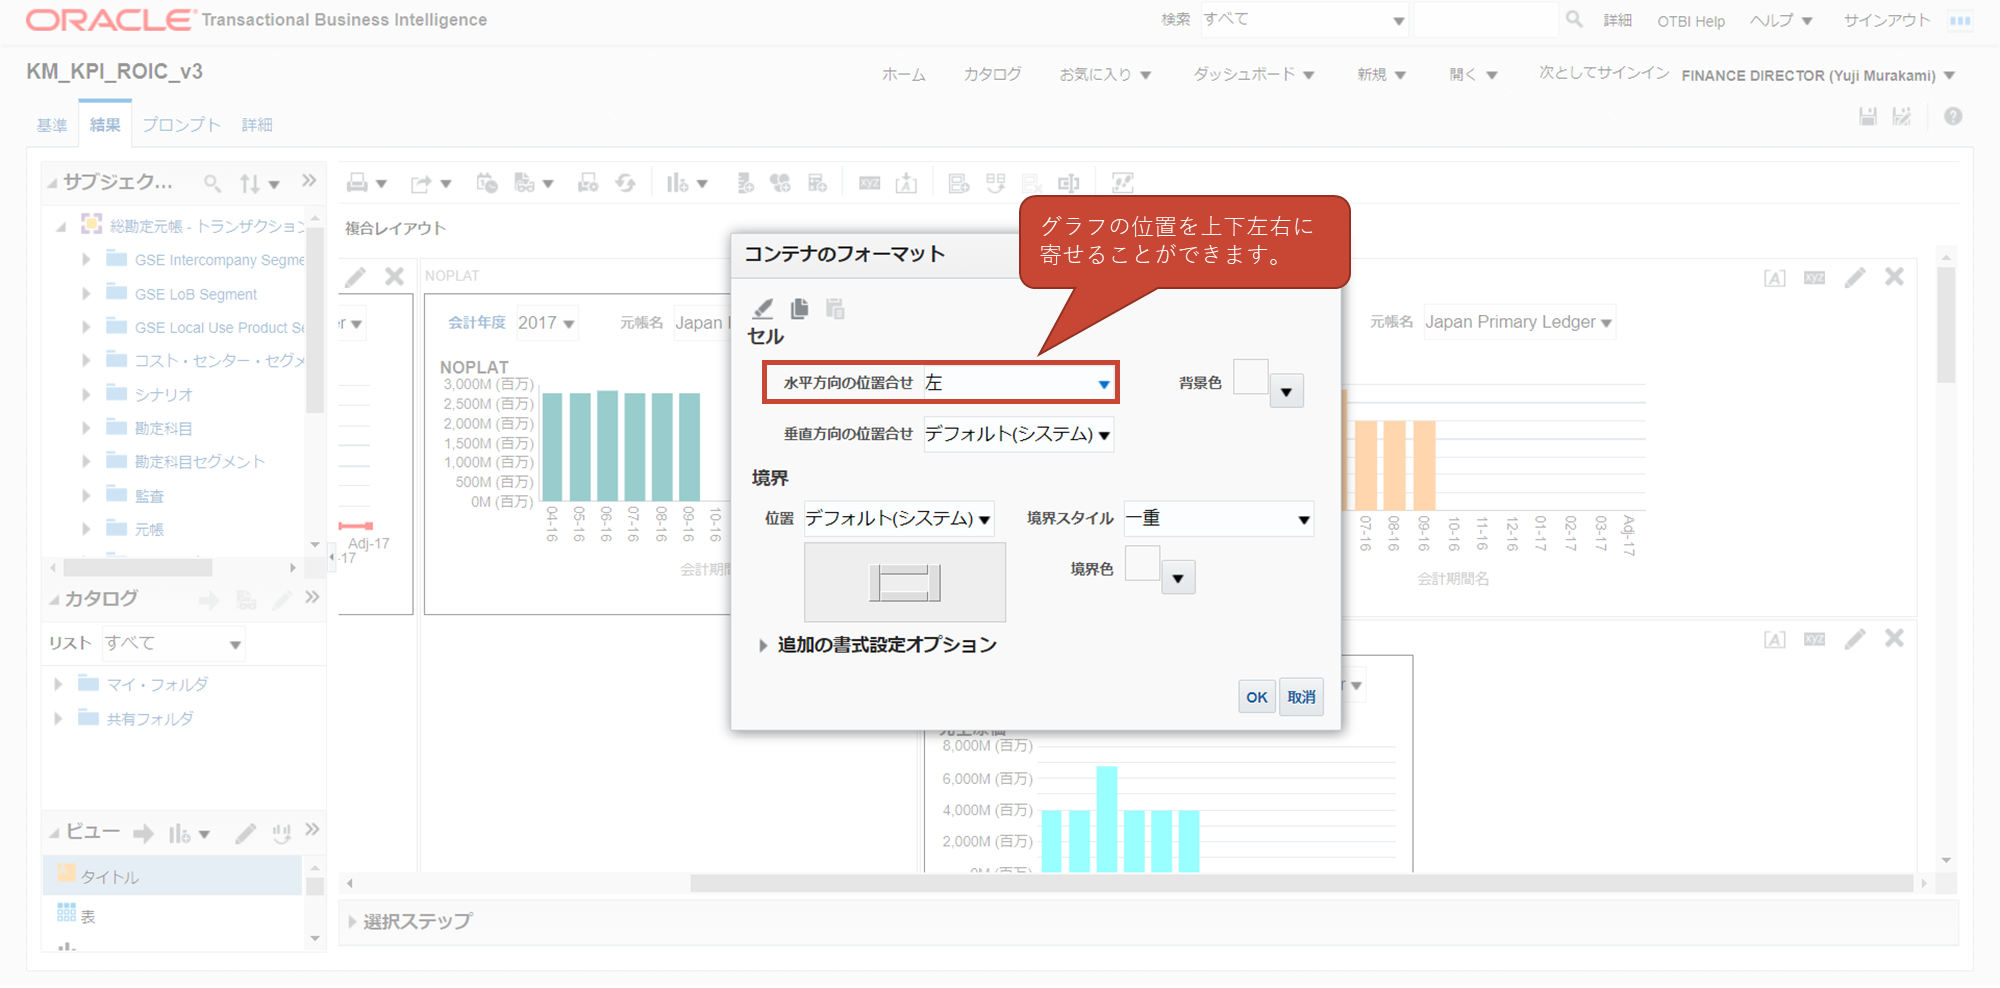Expand additional formatting options section
The height and width of the screenshot is (988, 2000).
tap(763, 646)
